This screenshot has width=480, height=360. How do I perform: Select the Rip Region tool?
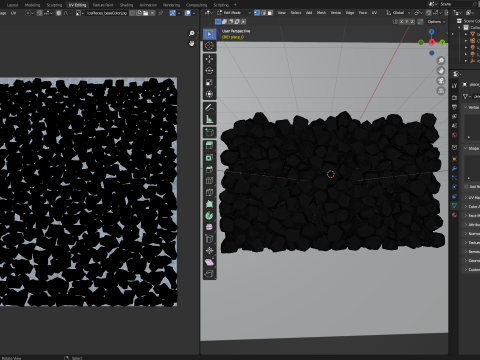click(209, 274)
